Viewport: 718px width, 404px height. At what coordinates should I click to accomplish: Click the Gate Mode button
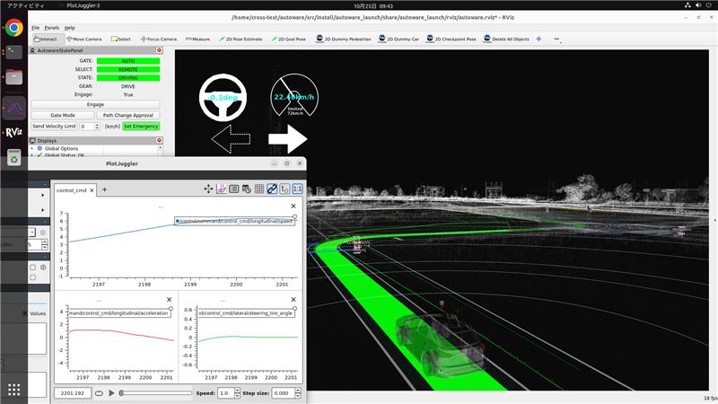tap(63, 115)
